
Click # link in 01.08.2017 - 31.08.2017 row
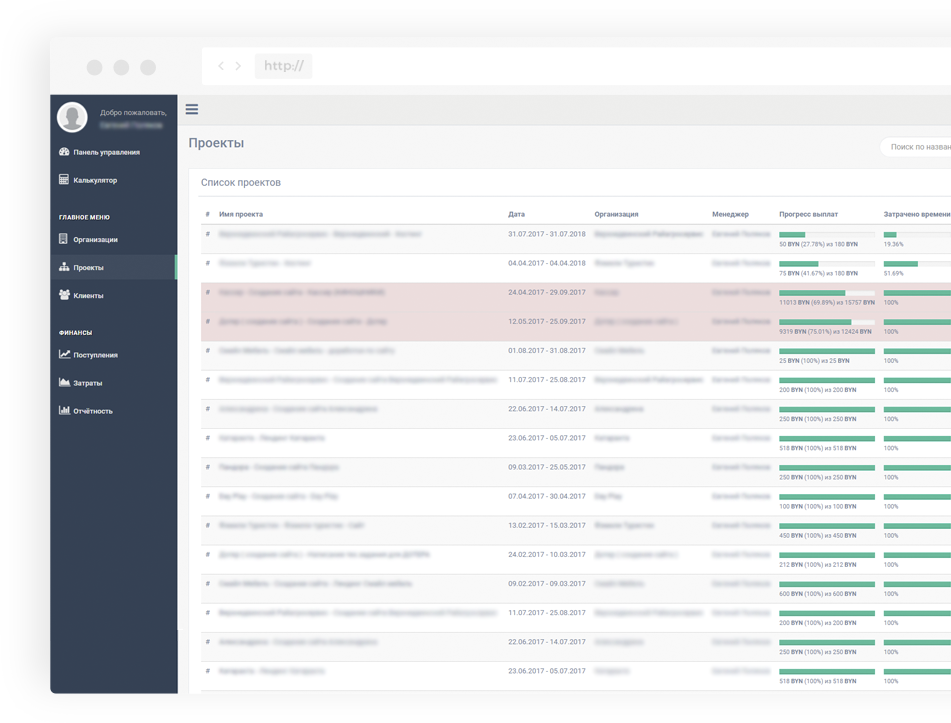207,351
